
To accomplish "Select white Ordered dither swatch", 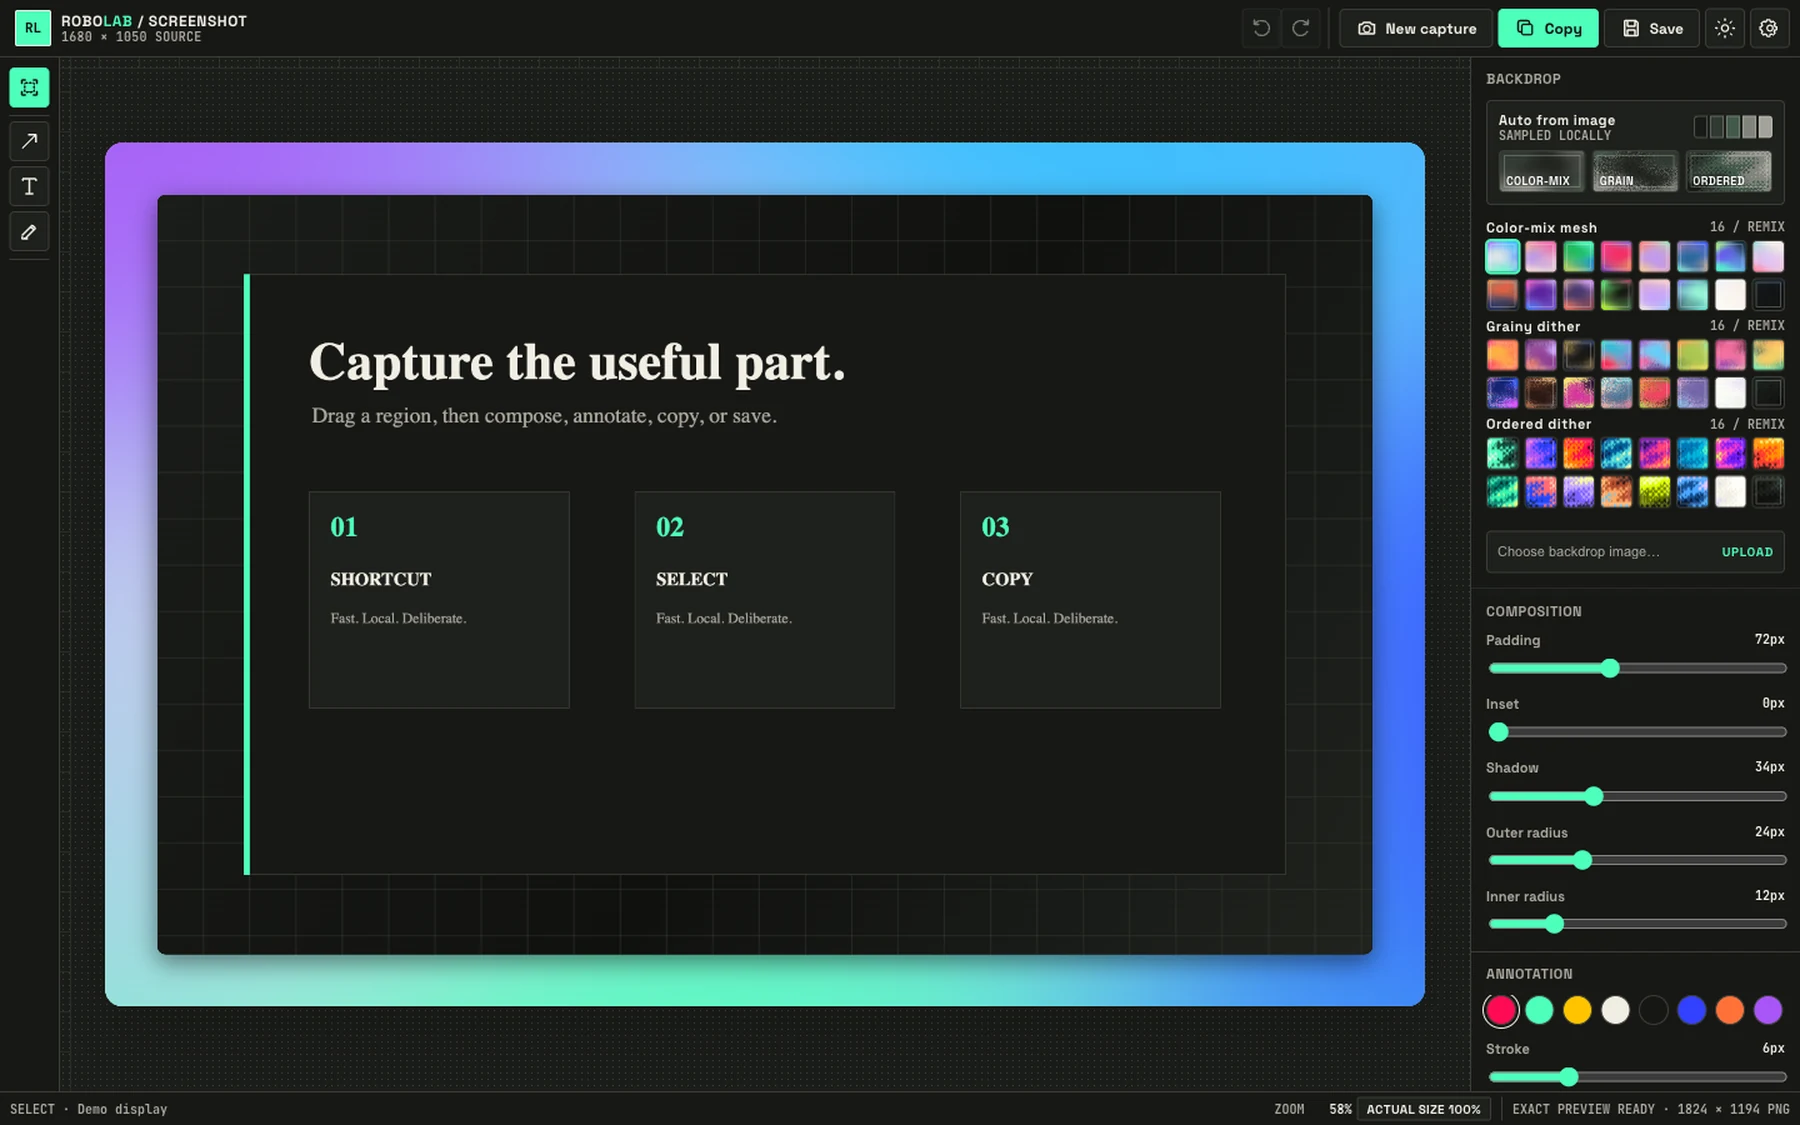I will (x=1730, y=491).
